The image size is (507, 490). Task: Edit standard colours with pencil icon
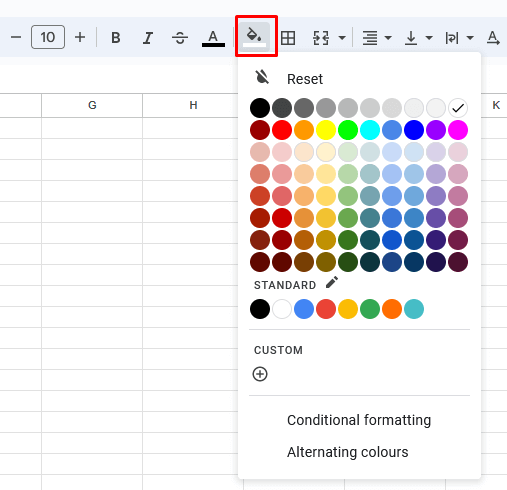(332, 283)
